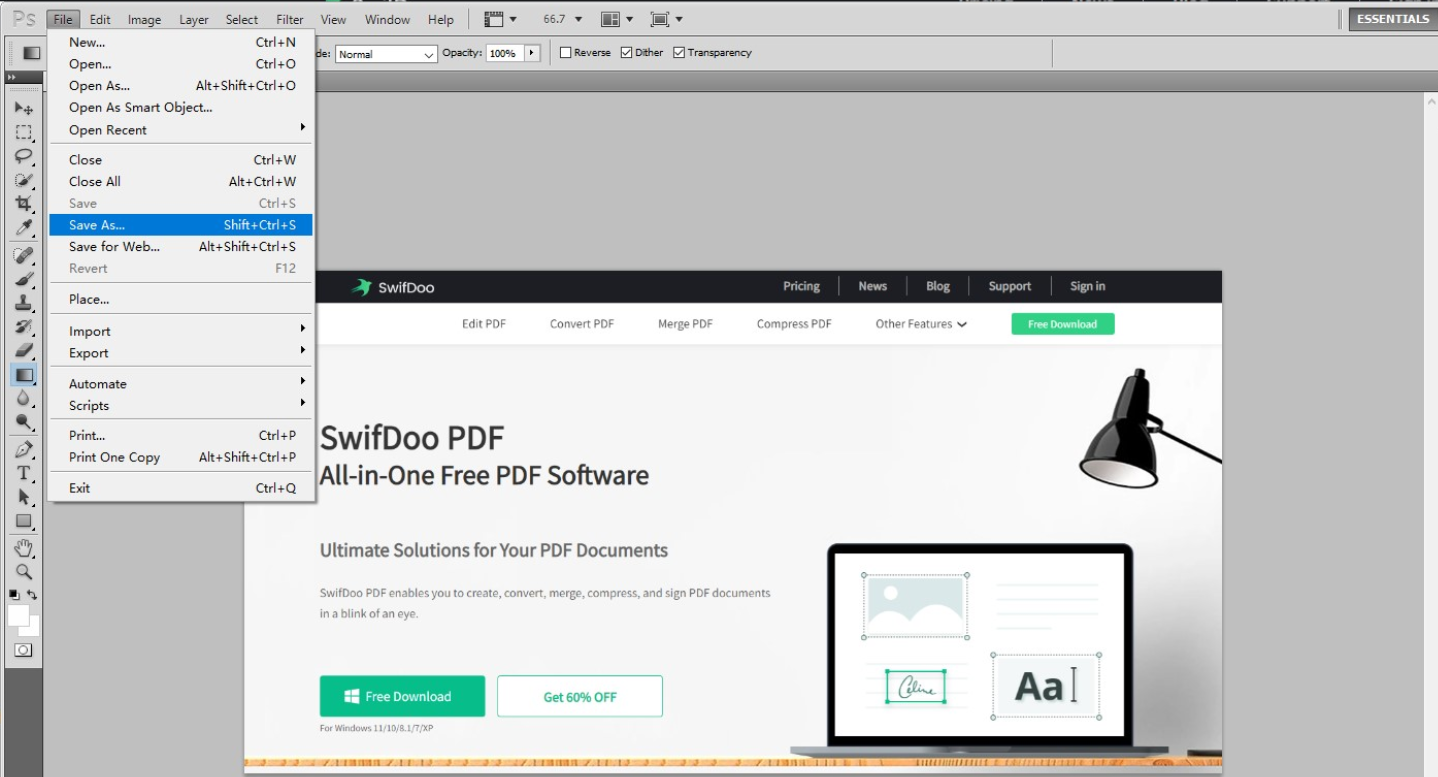This screenshot has width=1438, height=777.
Task: Select the Rectangle shape tool
Action: pos(24,522)
